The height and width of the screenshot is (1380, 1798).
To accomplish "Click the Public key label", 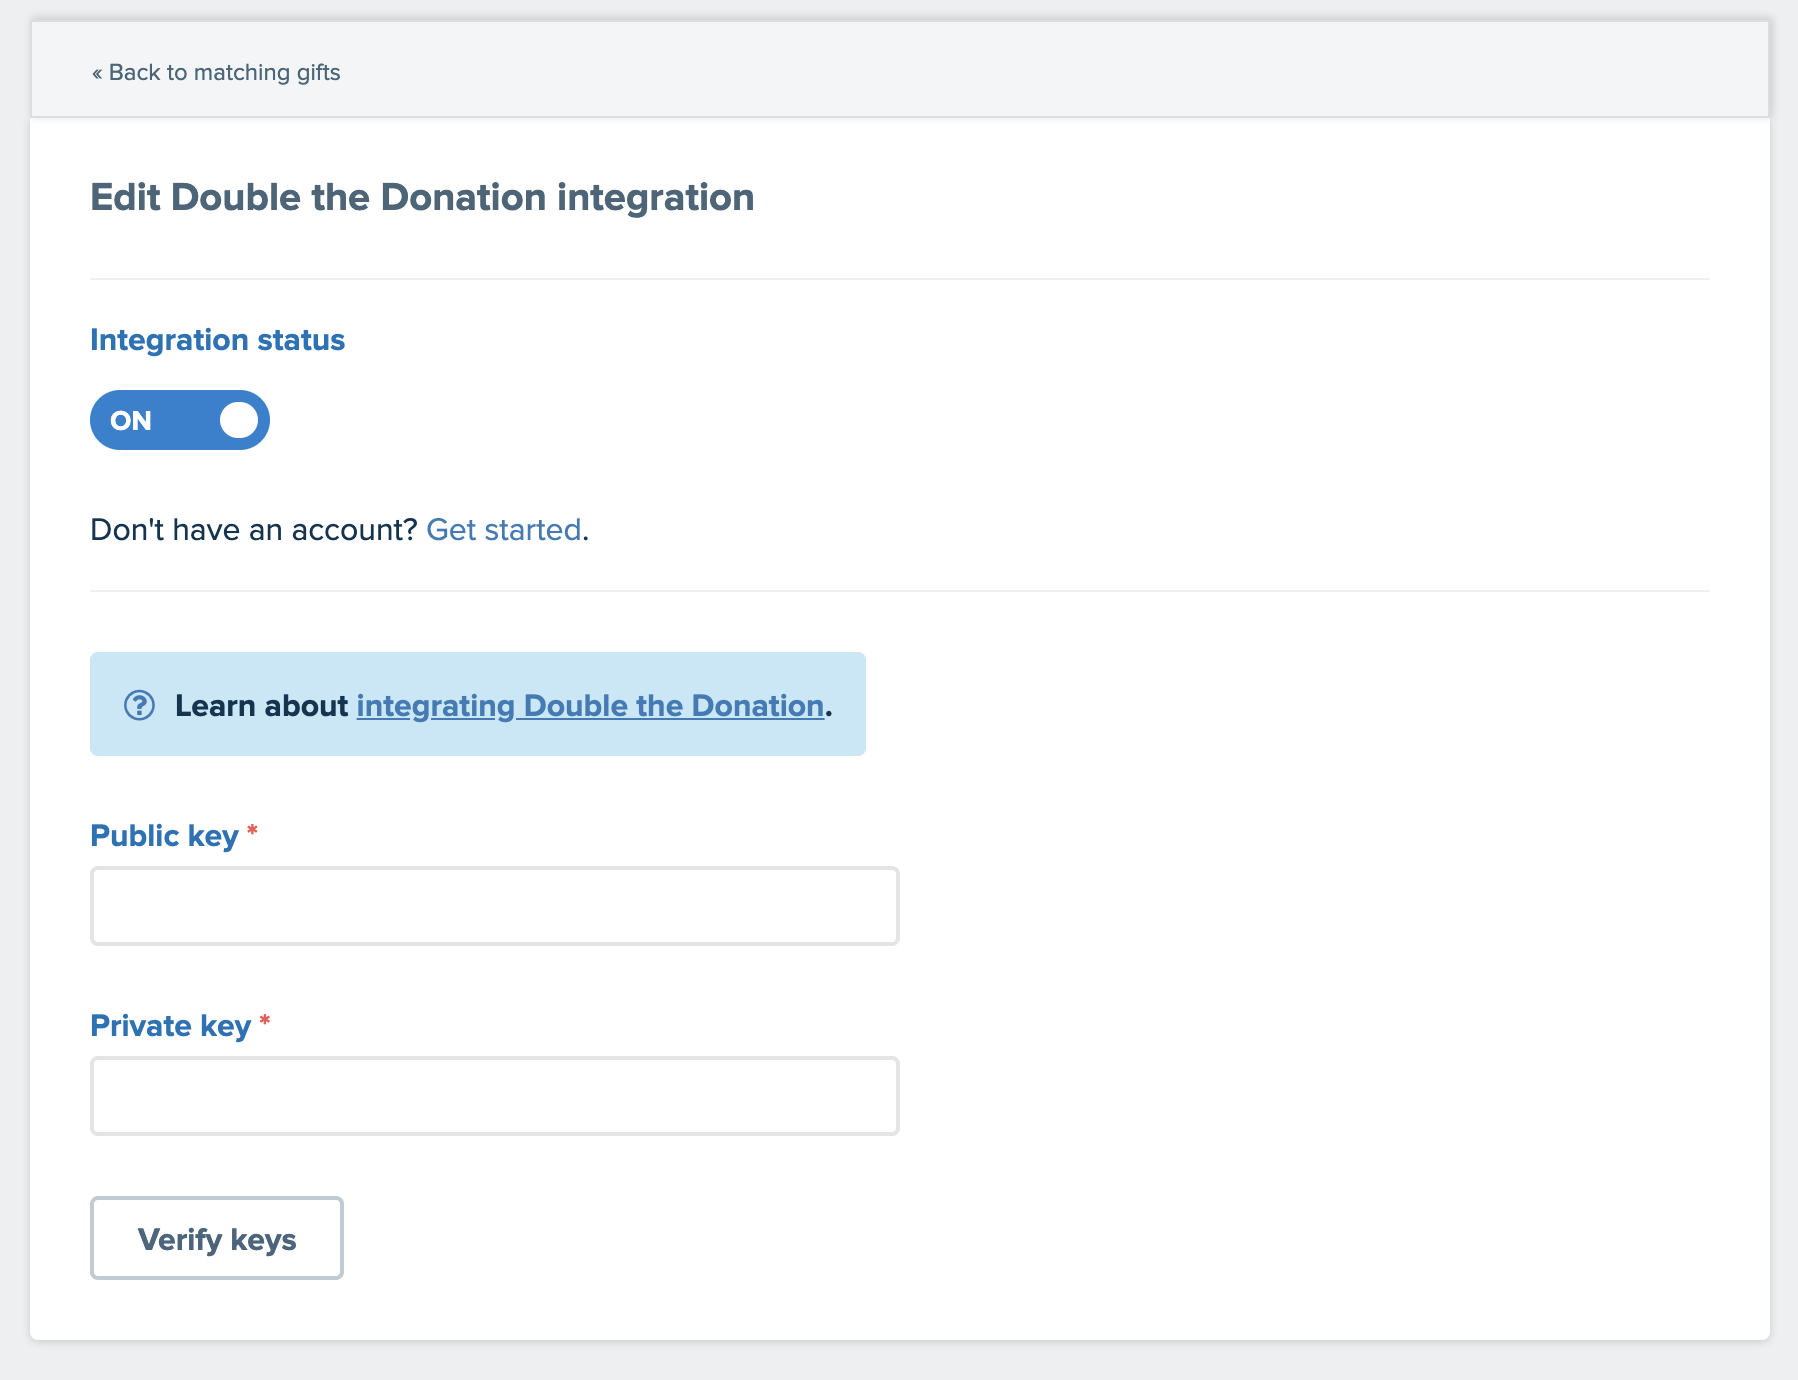I will pos(164,836).
